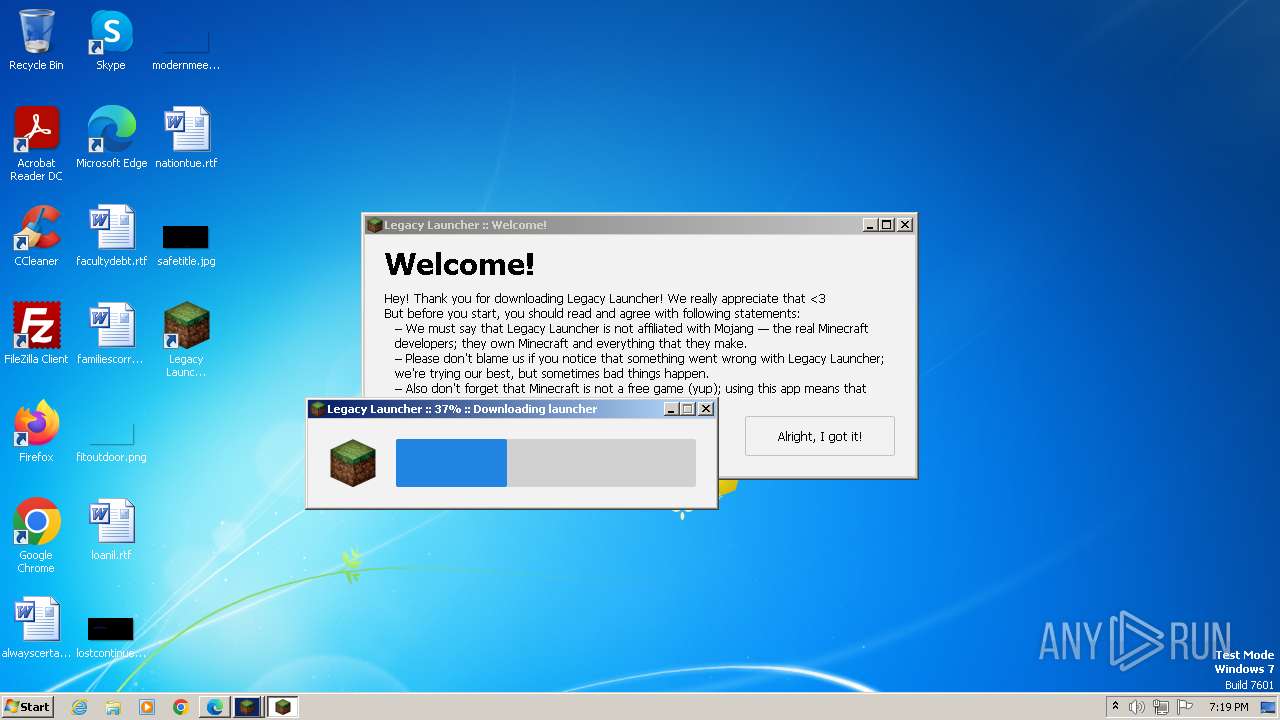The width and height of the screenshot is (1280, 720).
Task: Launch Firefox from the desktop
Action: [x=36, y=432]
